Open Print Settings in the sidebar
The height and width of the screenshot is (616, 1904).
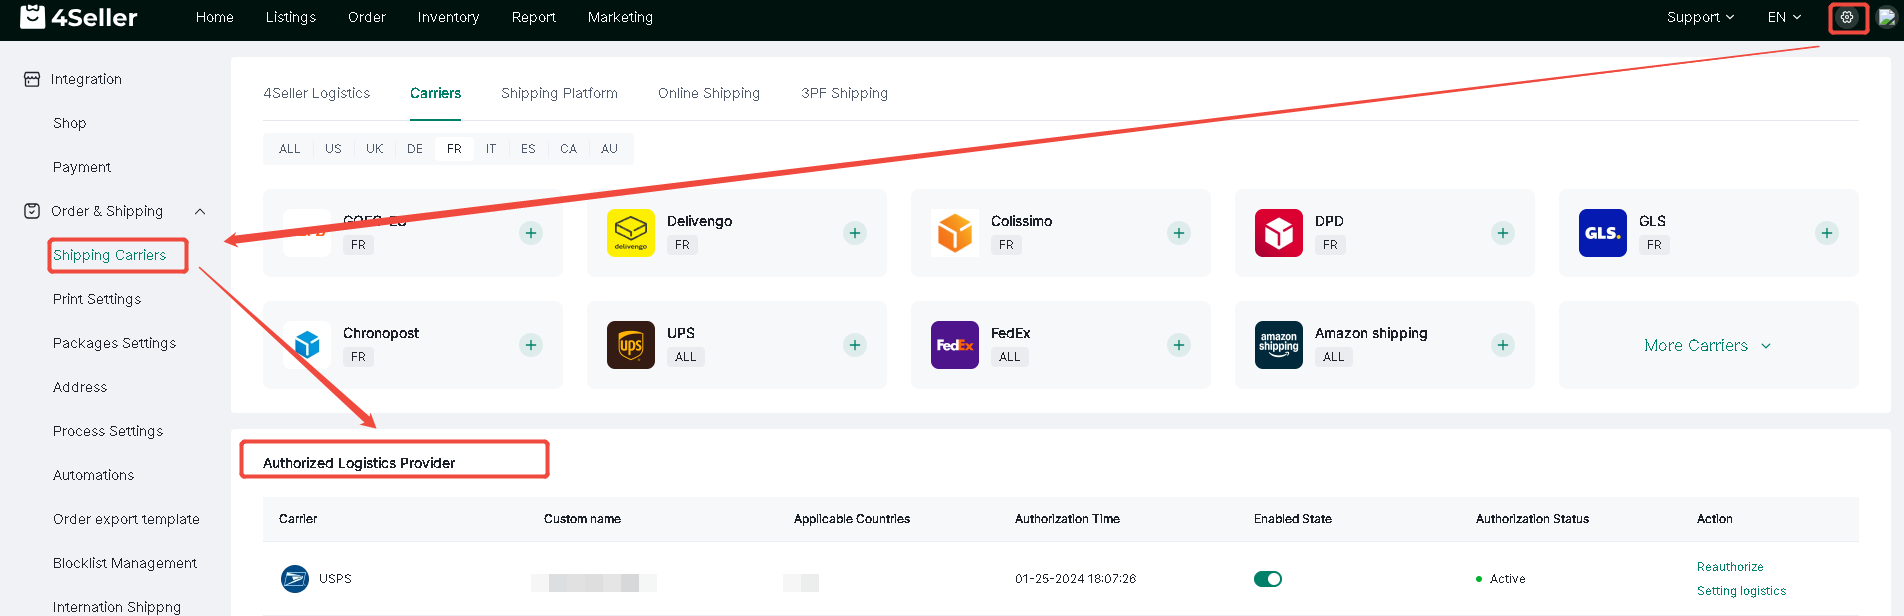tap(97, 299)
